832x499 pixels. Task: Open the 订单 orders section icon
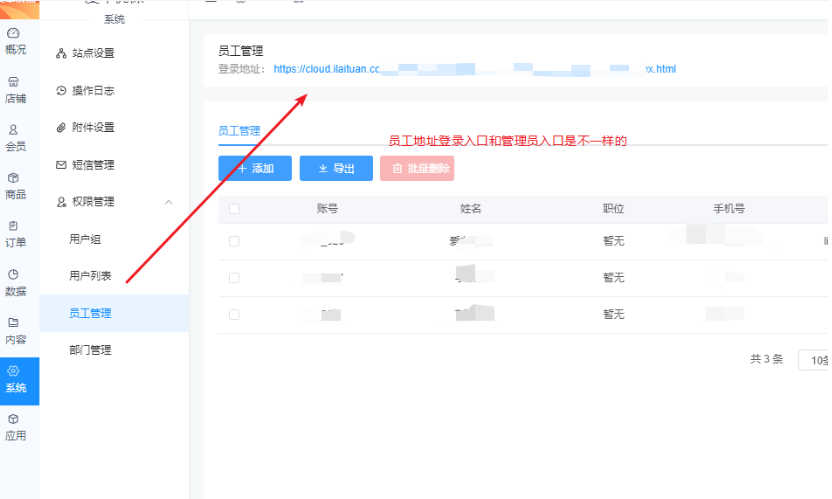click(13, 226)
